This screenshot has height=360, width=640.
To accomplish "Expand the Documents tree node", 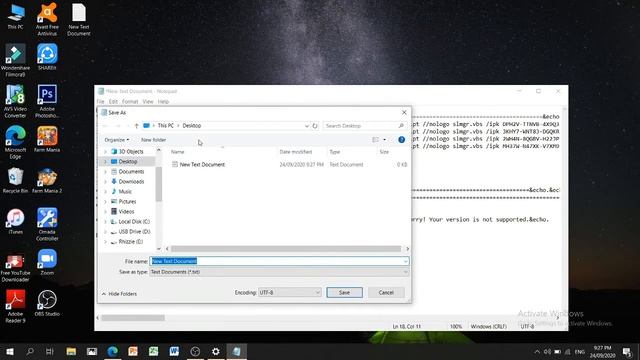I will pos(105,171).
